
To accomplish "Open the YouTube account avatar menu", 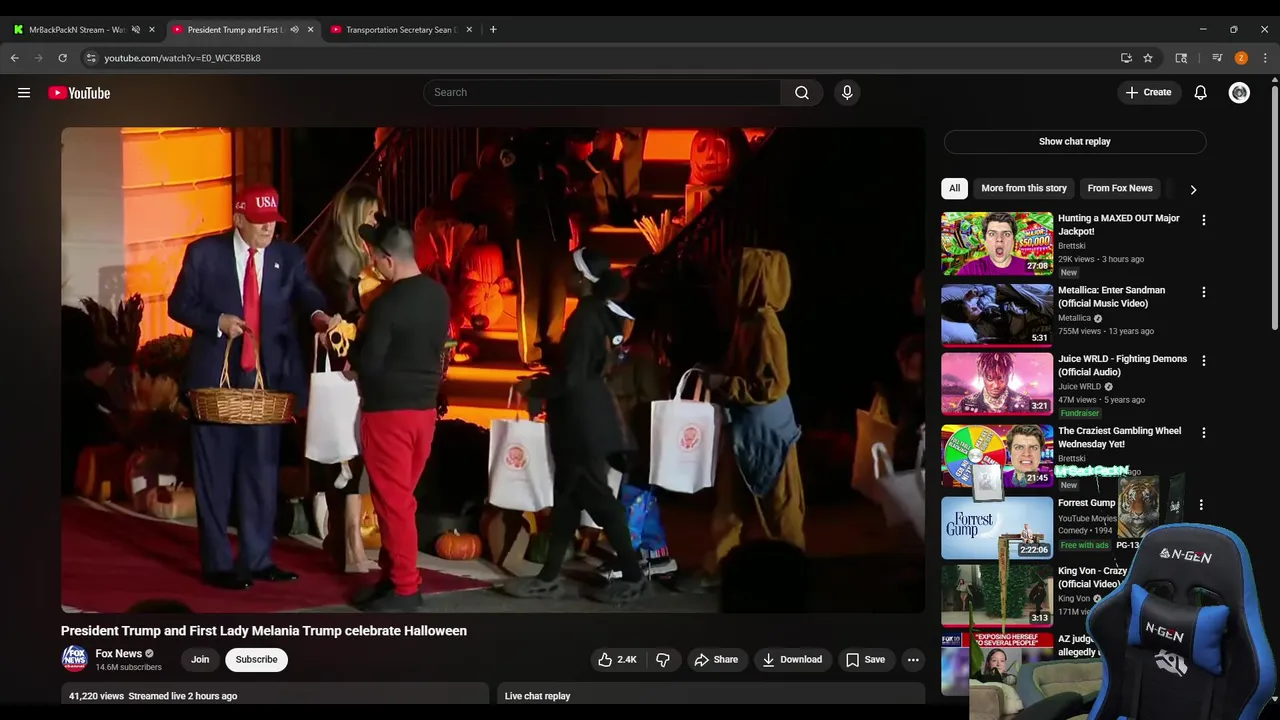I will [1239, 93].
